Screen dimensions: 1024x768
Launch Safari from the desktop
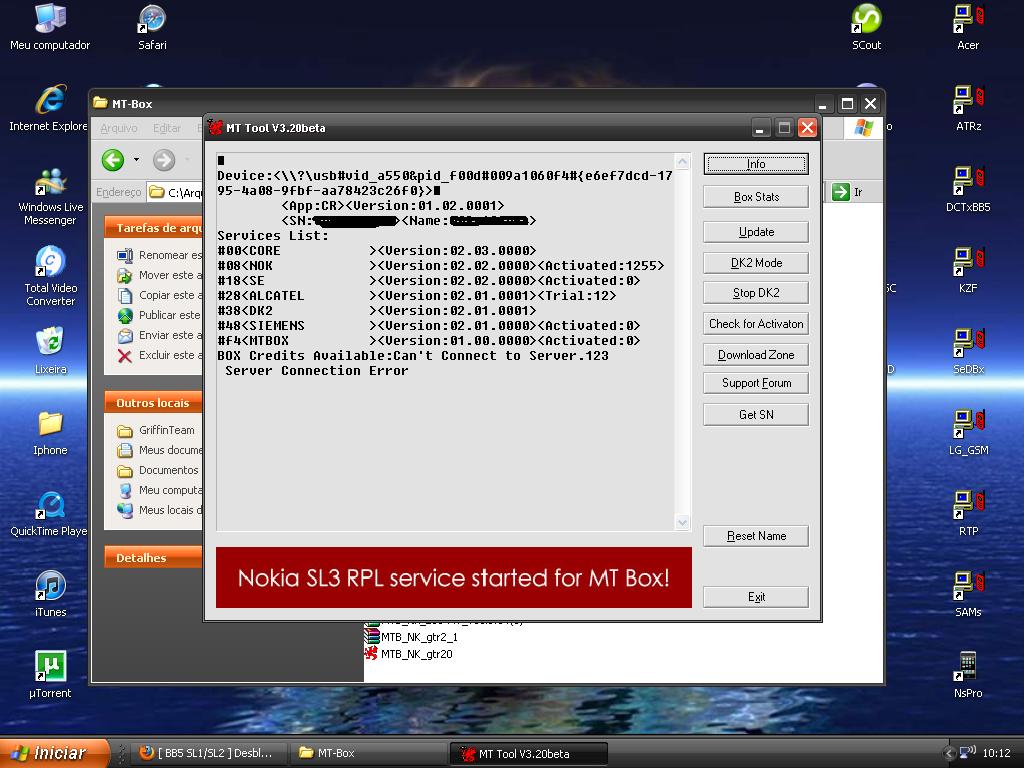point(152,27)
